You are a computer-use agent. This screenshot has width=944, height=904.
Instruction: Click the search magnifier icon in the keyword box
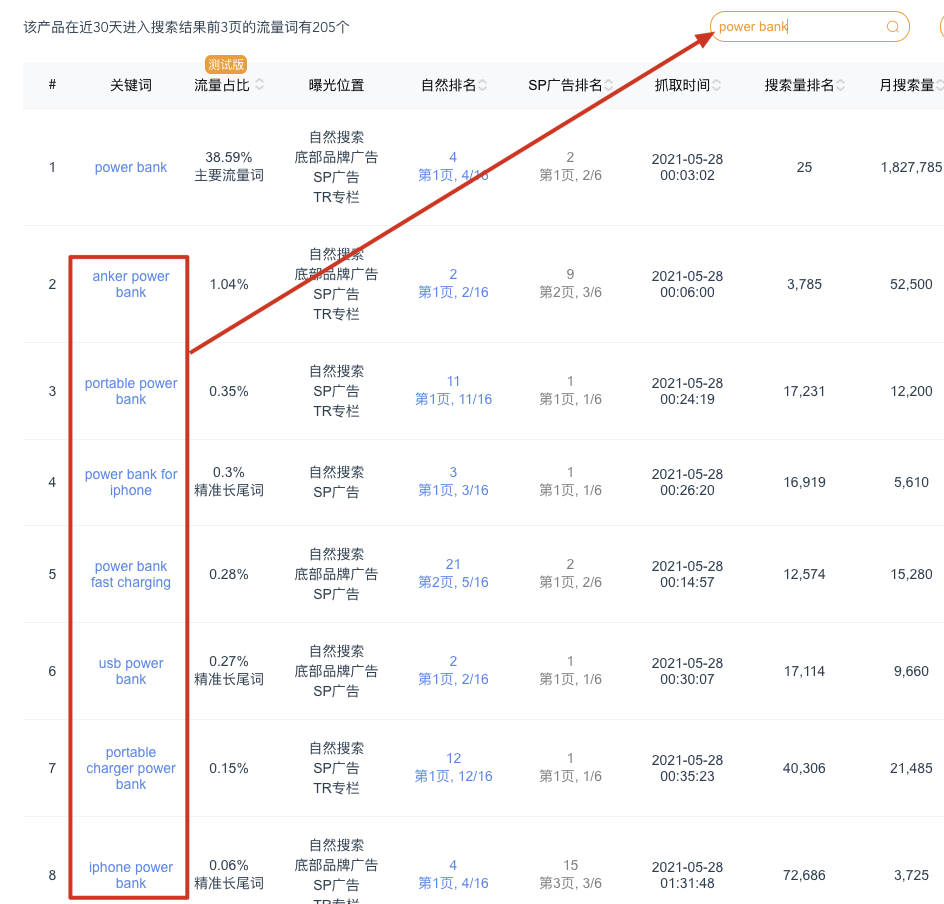pyautogui.click(x=891, y=27)
